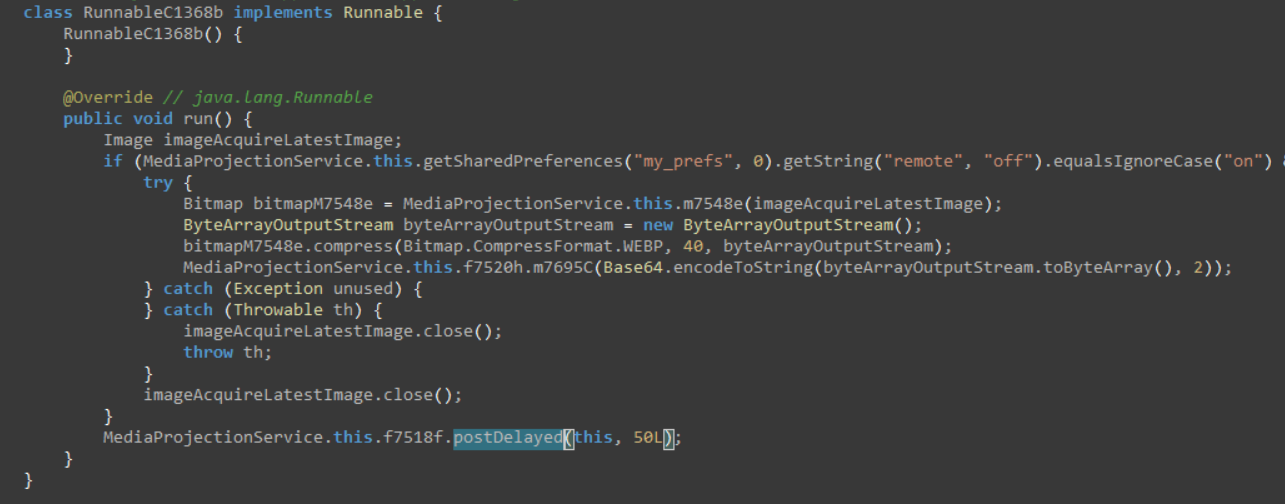Click the throw th statement
The image size is (1285, 504).
click(x=227, y=352)
